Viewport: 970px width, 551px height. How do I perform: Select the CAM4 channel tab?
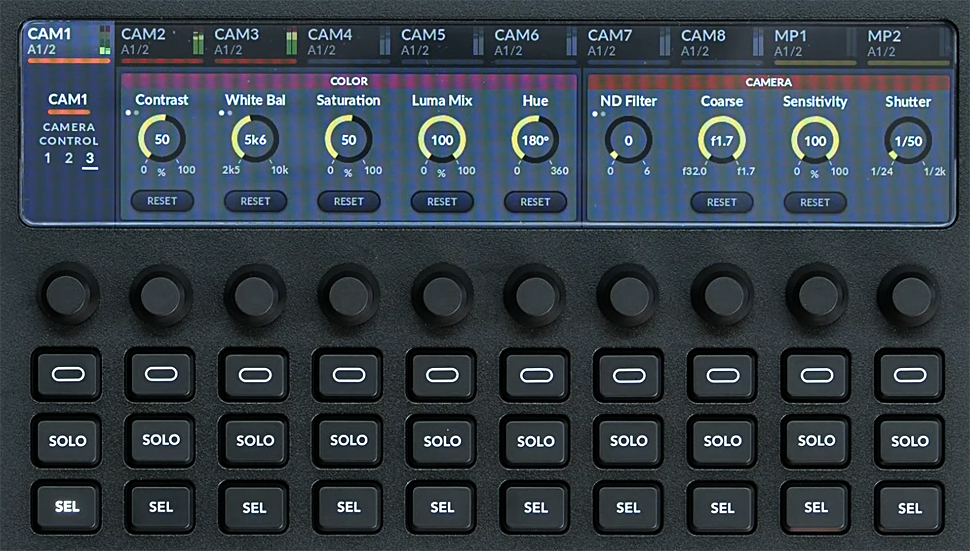349,44
